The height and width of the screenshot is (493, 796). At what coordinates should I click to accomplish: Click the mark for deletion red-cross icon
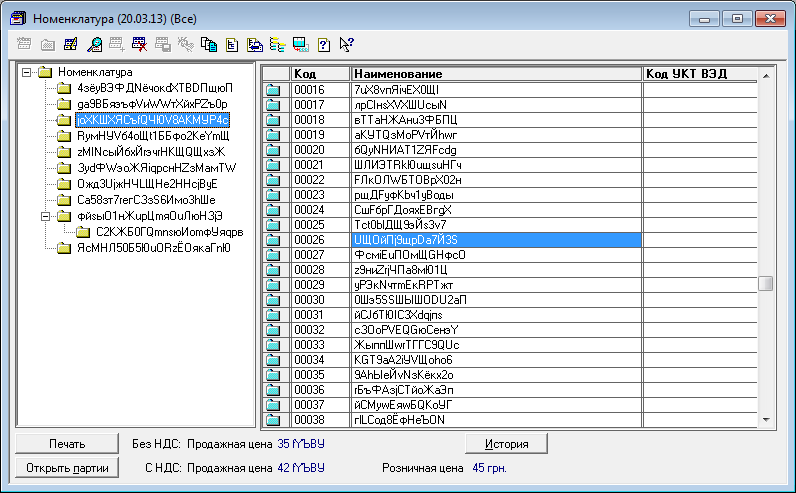click(140, 45)
